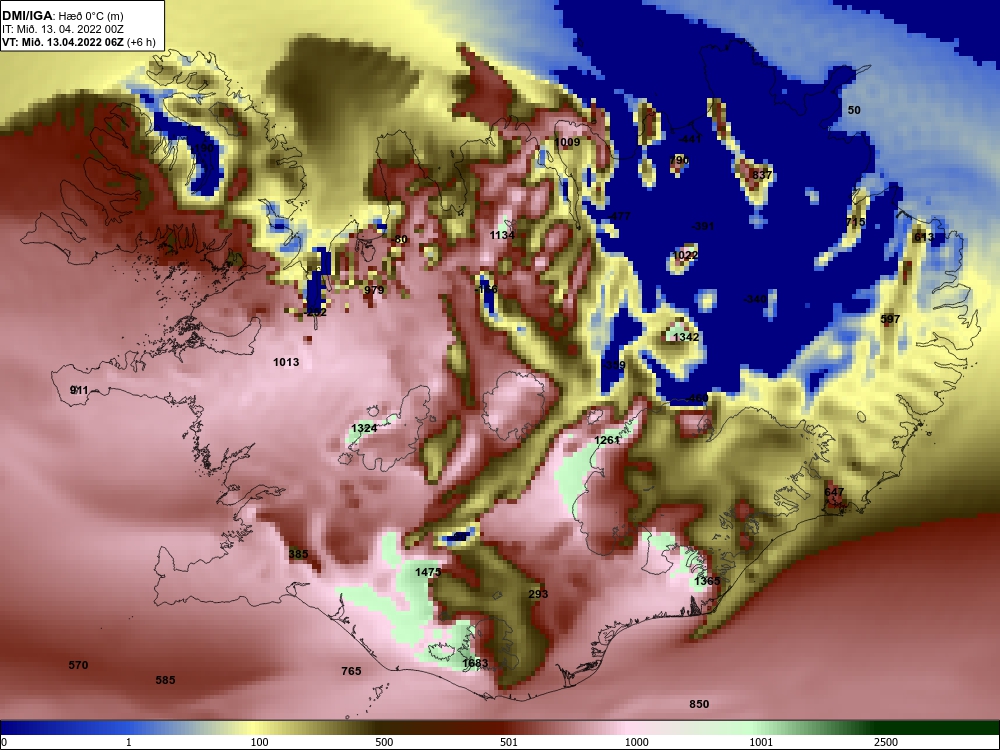This screenshot has width=1000, height=750.
Task: Click the -340 value in the blue area
Action: click(755, 299)
